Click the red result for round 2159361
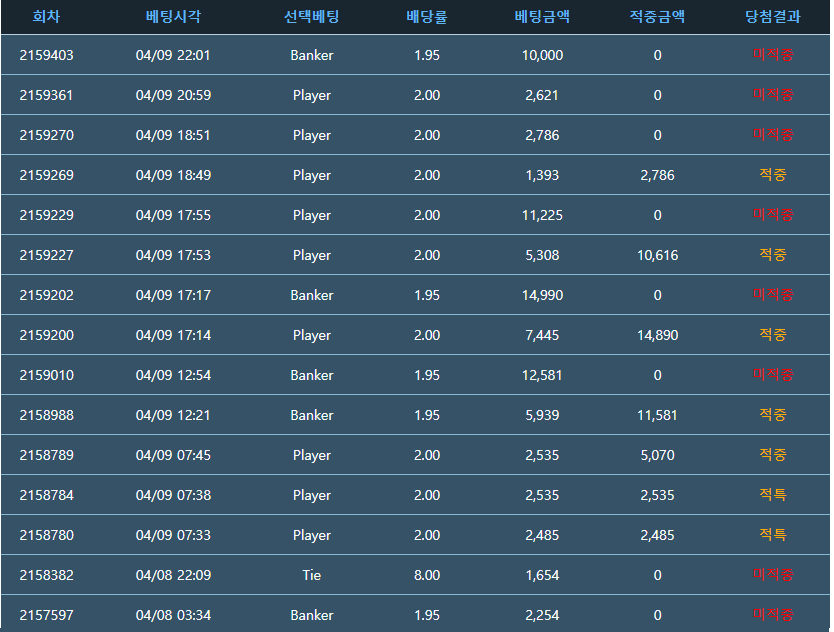This screenshot has width=834, height=632. pos(772,95)
